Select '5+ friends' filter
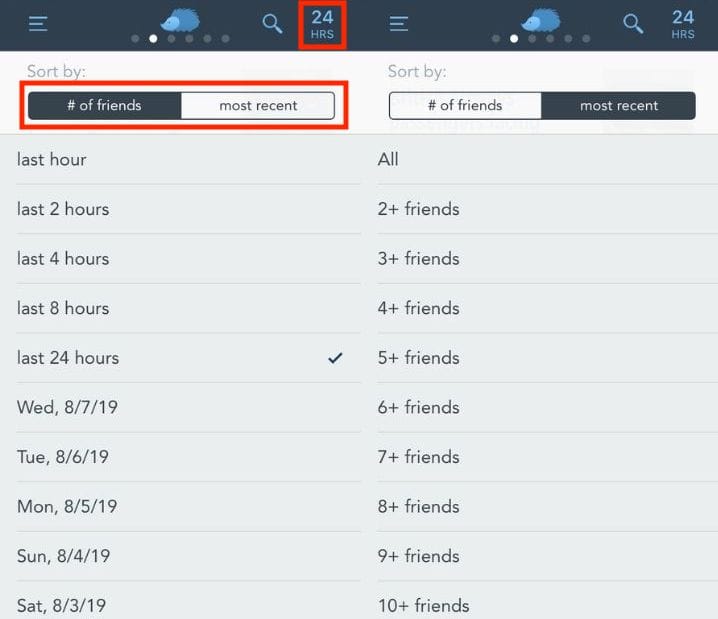 tap(419, 358)
